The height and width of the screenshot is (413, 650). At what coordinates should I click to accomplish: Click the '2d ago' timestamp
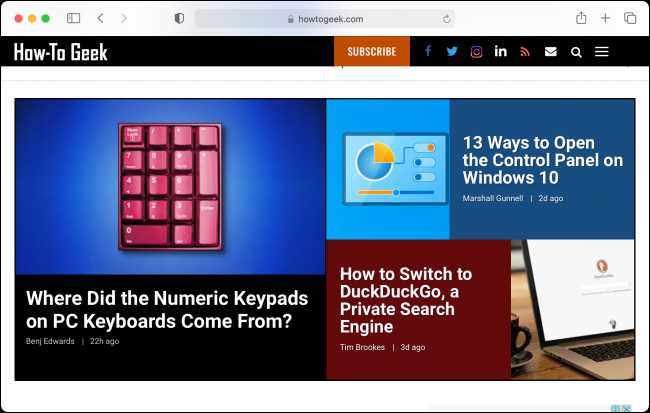click(x=551, y=198)
